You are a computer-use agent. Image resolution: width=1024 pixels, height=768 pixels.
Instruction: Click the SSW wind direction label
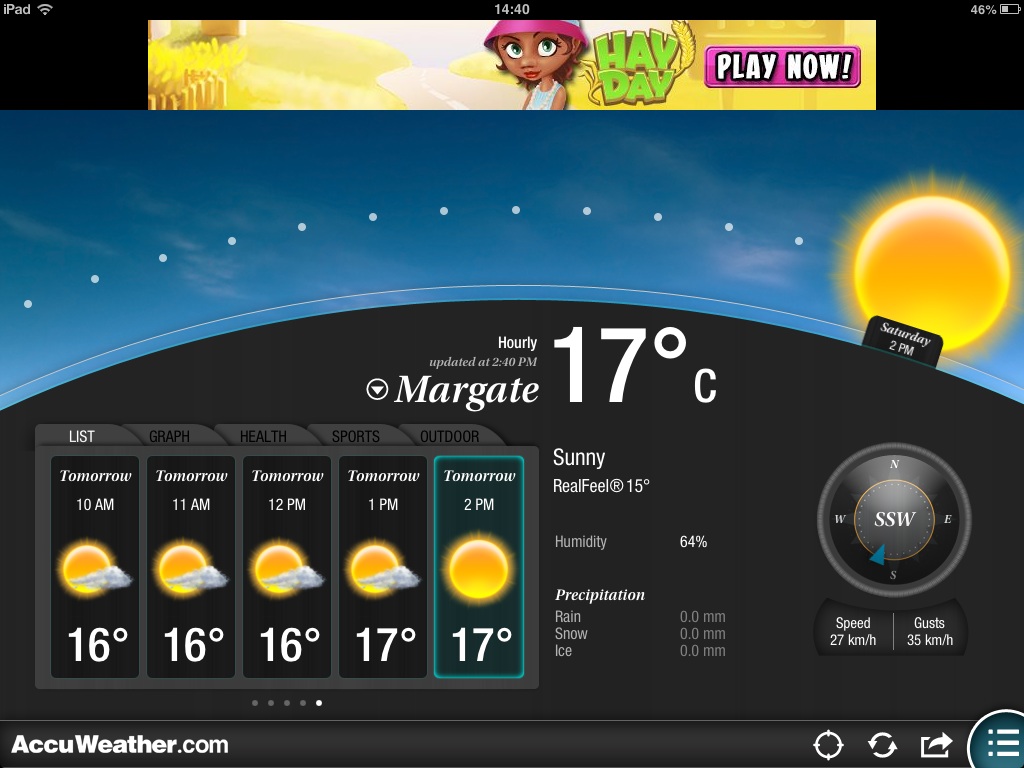click(894, 519)
